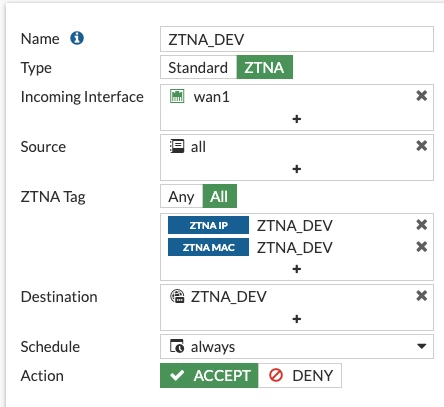Click the ZTNA server icon in Destination
Image resolution: width=444 pixels, height=407 pixels.
point(177,296)
